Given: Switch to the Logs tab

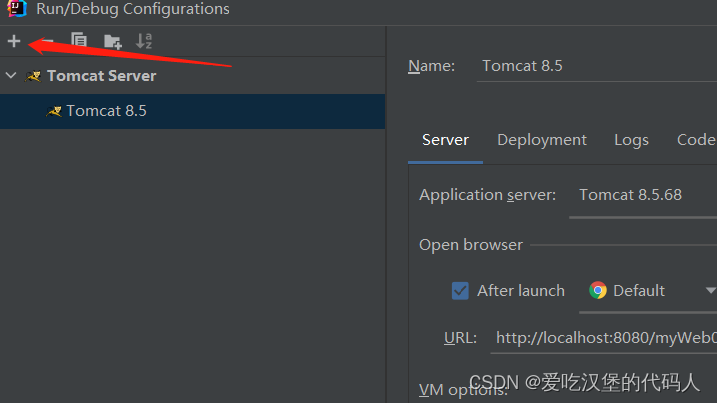Looking at the screenshot, I should coord(631,140).
